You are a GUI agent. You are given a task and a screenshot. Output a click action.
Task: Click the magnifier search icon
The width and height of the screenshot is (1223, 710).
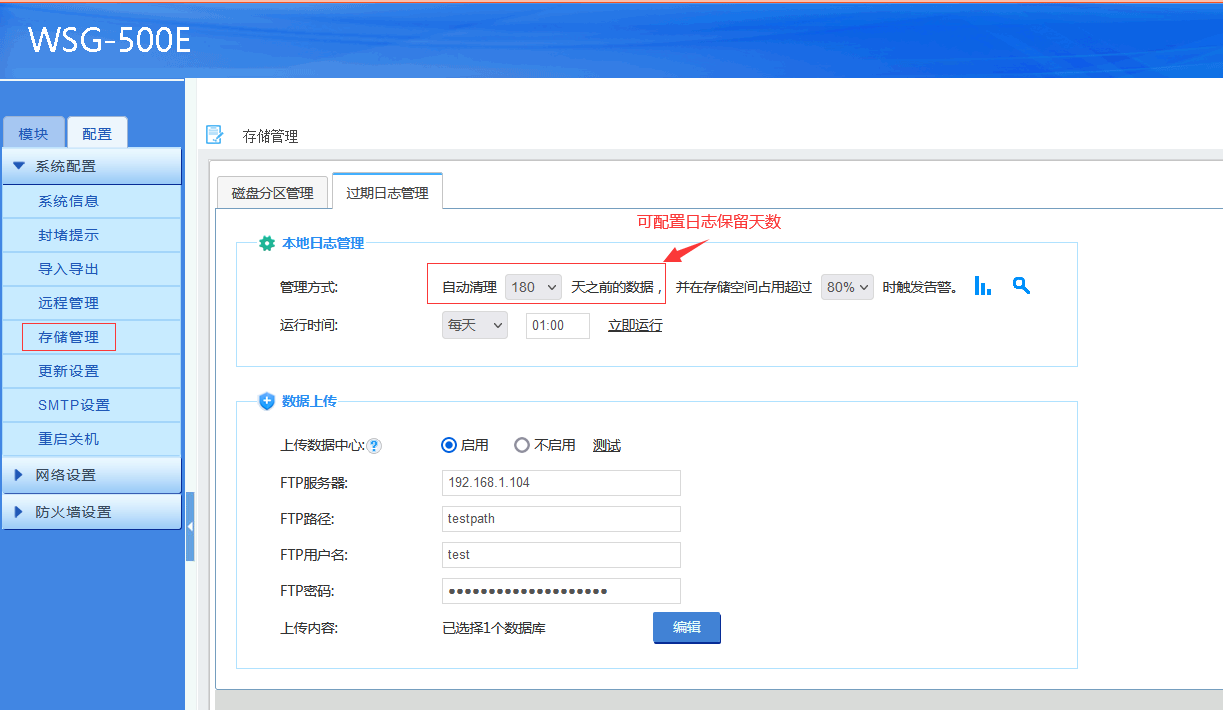[x=1020, y=286]
